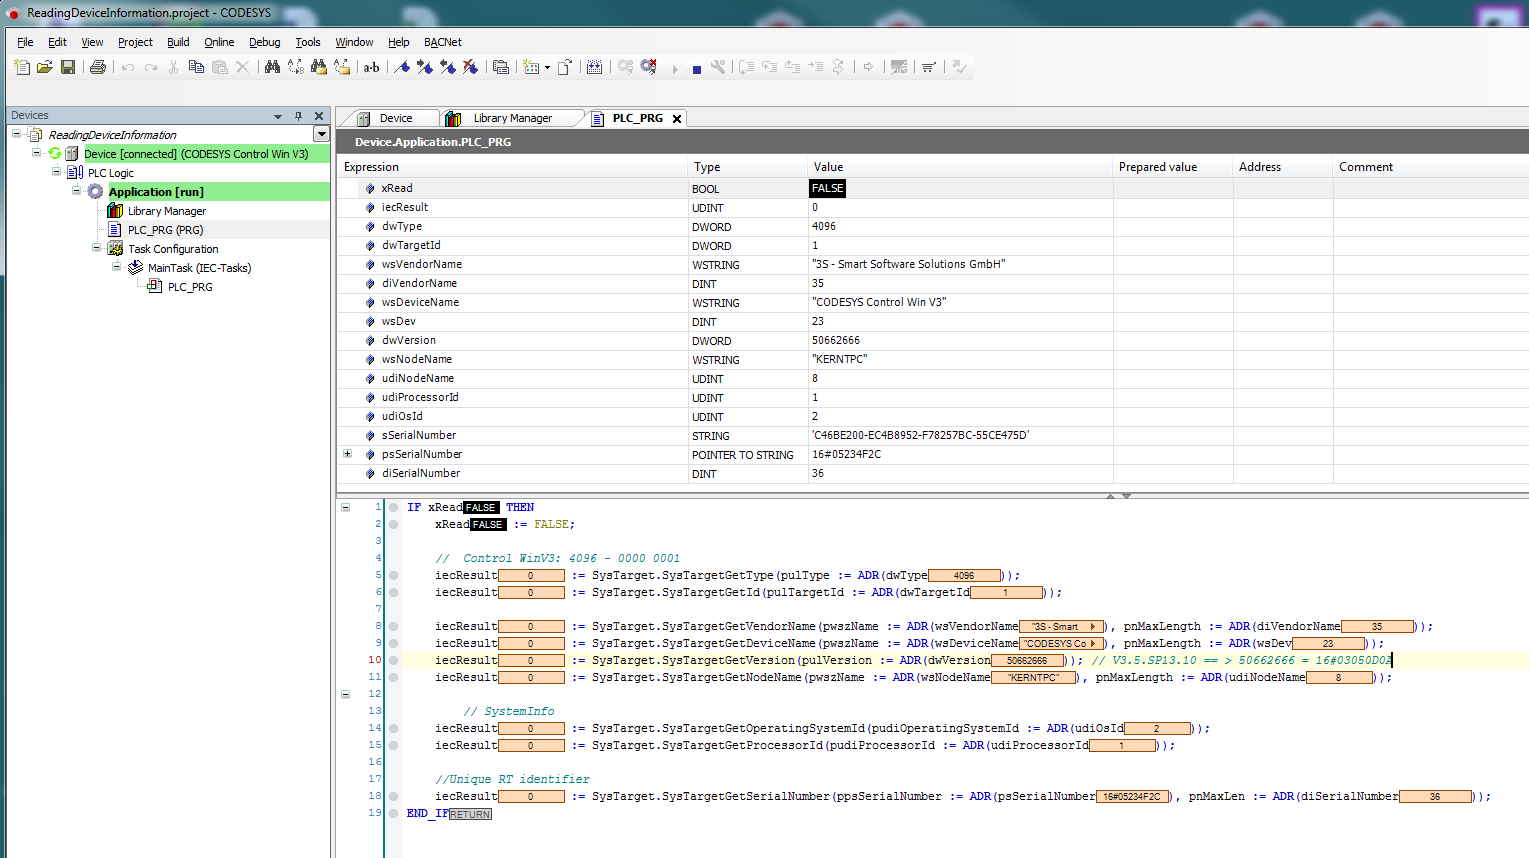Toggle the breakpoint marker on code line 5
The height and width of the screenshot is (858, 1529).
tap(394, 576)
